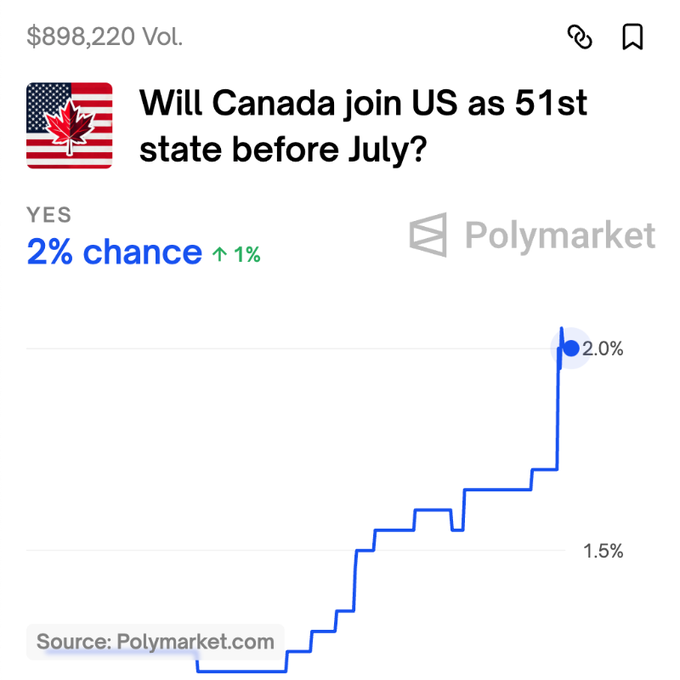The width and height of the screenshot is (680, 680).
Task: Click the long vertical rise of chart line
Action: tap(558, 415)
